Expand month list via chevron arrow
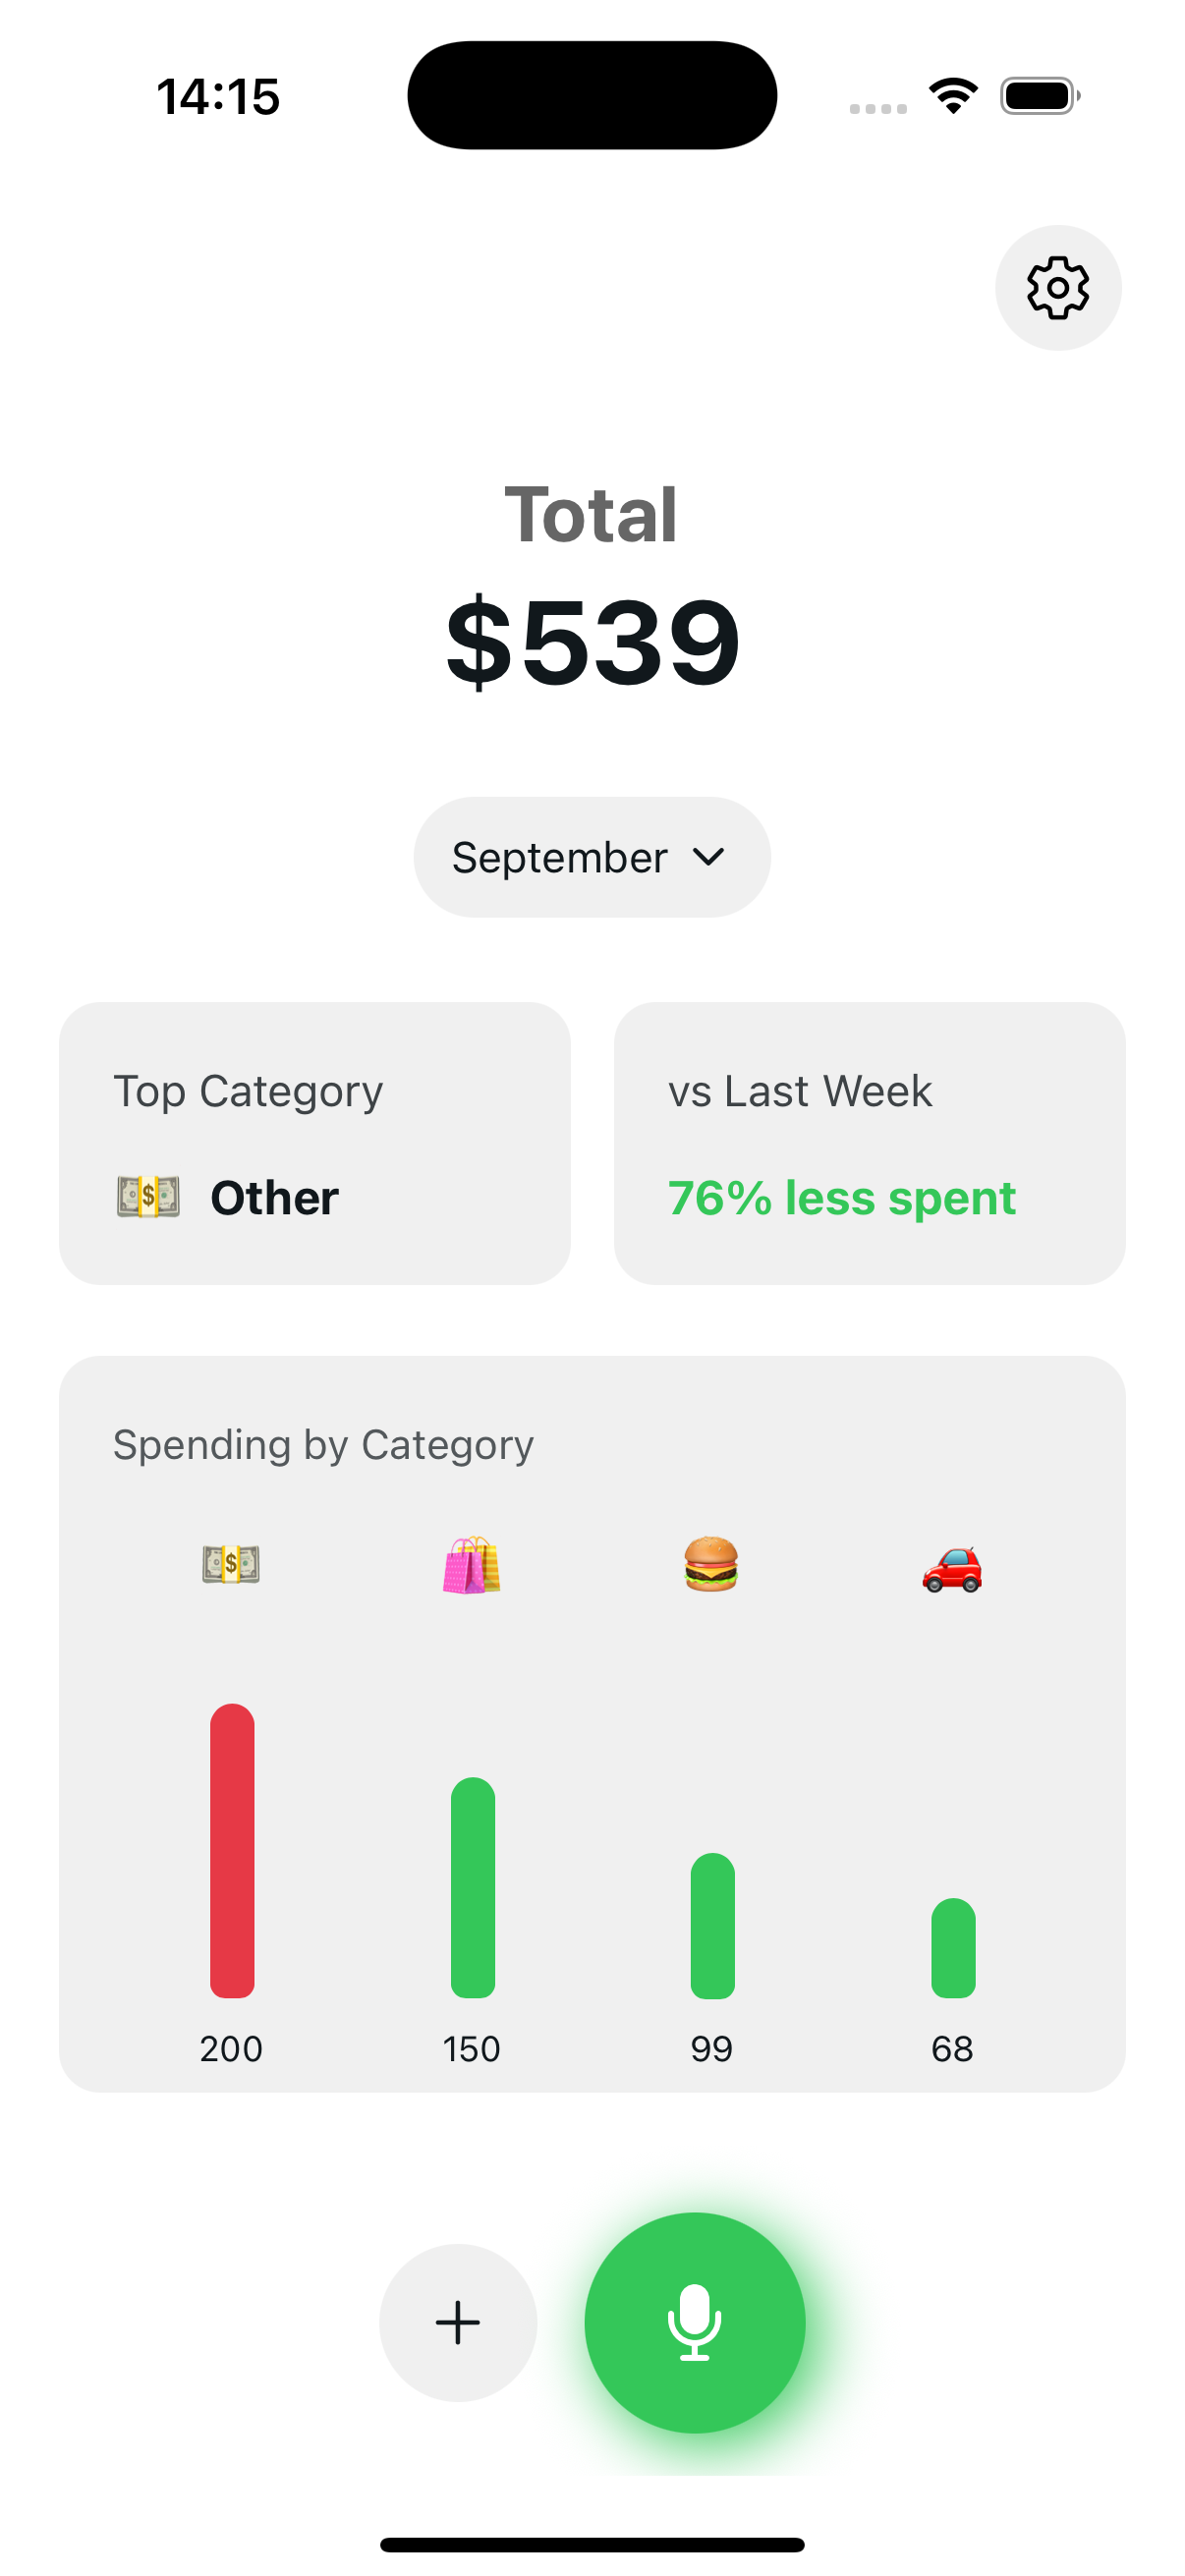 (x=708, y=857)
